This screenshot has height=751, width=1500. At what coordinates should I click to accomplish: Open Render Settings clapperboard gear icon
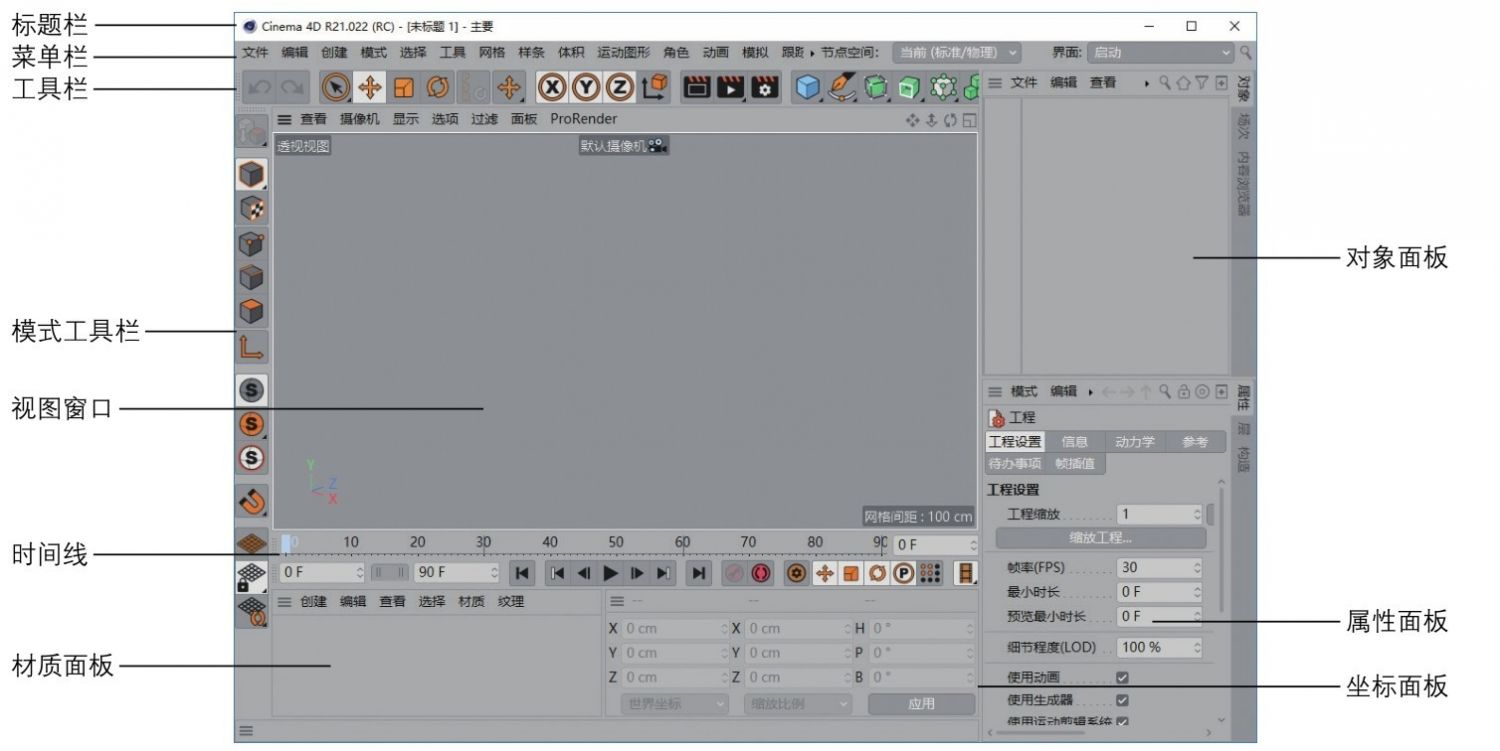coord(766,88)
